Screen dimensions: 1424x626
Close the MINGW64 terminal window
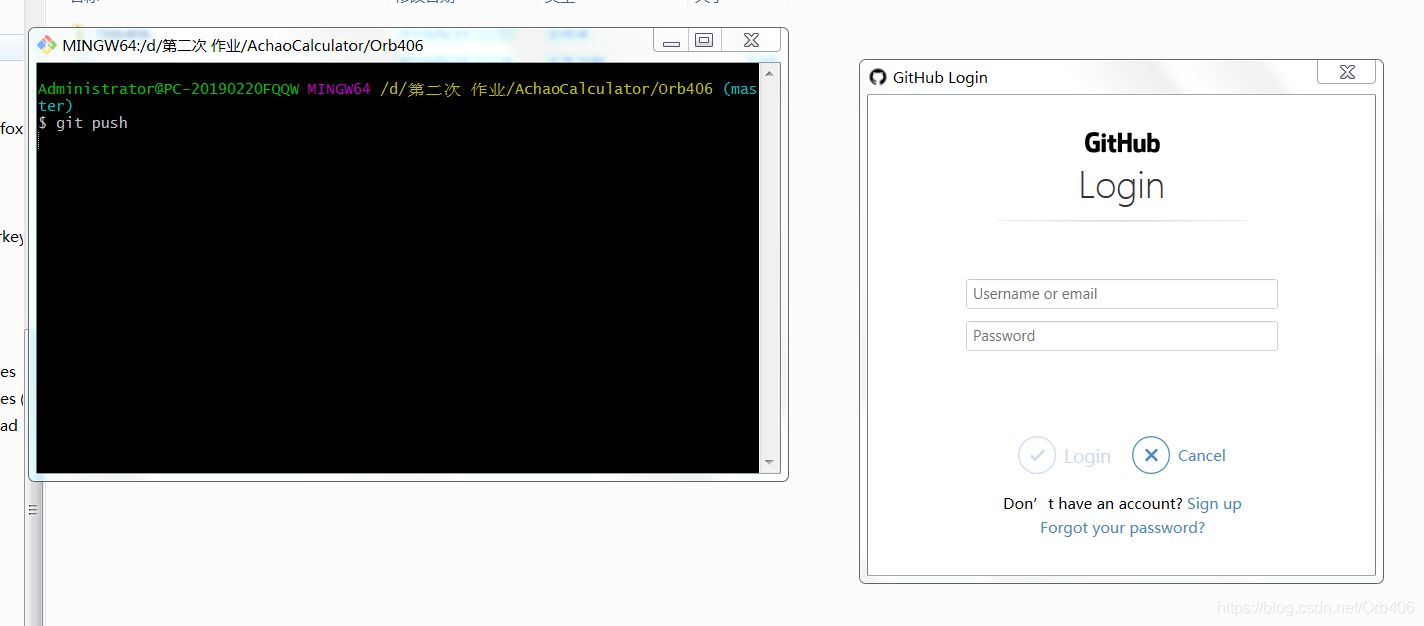tap(751, 40)
